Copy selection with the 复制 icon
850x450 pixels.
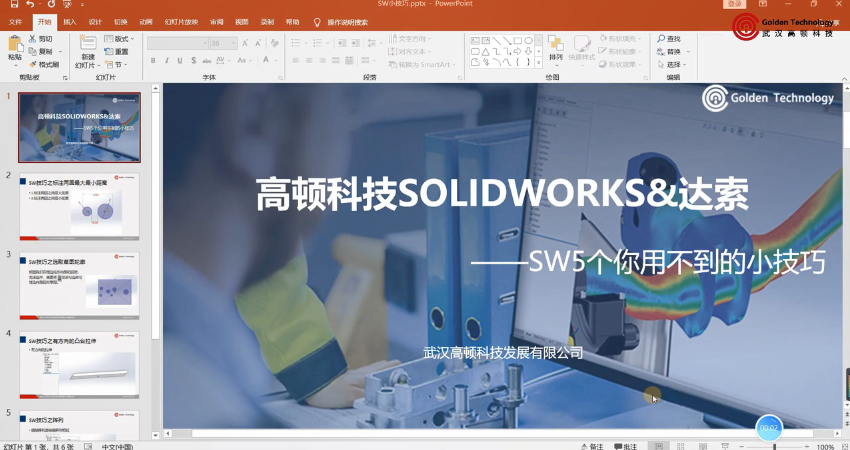tap(33, 52)
